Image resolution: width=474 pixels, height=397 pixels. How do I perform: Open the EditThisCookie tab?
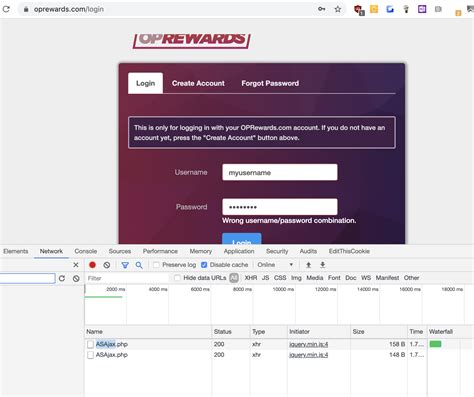coord(349,251)
